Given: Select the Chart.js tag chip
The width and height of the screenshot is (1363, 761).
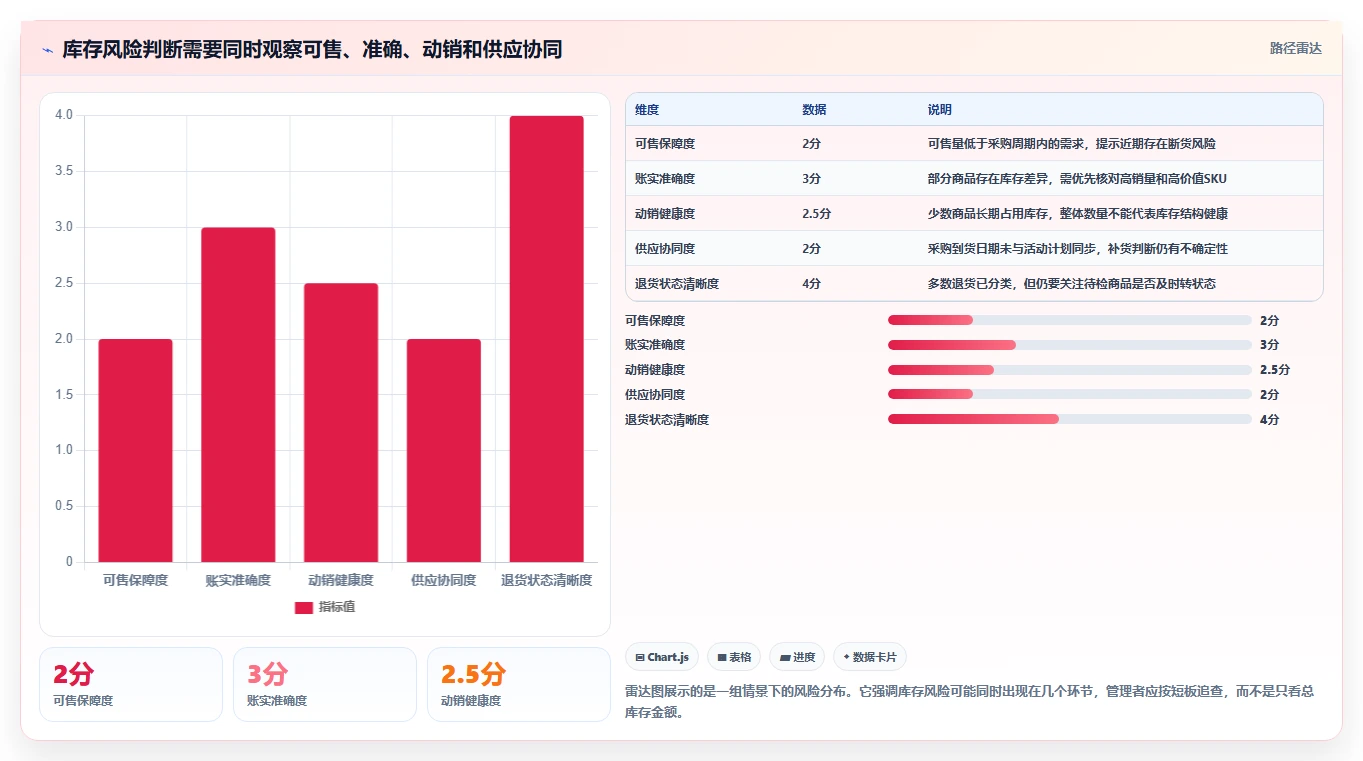Looking at the screenshot, I should point(662,657).
